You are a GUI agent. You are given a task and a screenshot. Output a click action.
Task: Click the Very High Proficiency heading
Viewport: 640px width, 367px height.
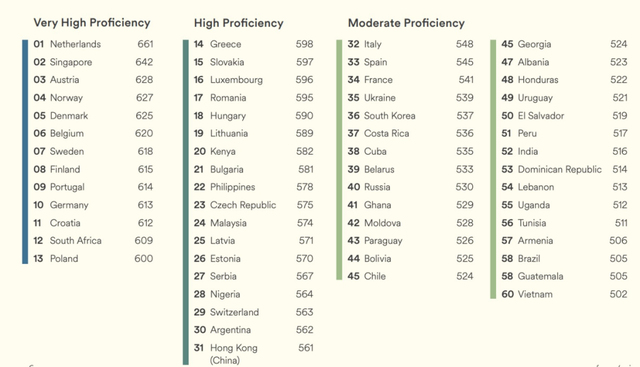click(92, 23)
